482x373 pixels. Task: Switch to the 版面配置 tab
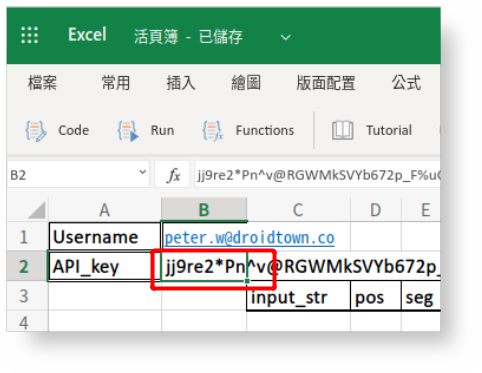coord(326,83)
